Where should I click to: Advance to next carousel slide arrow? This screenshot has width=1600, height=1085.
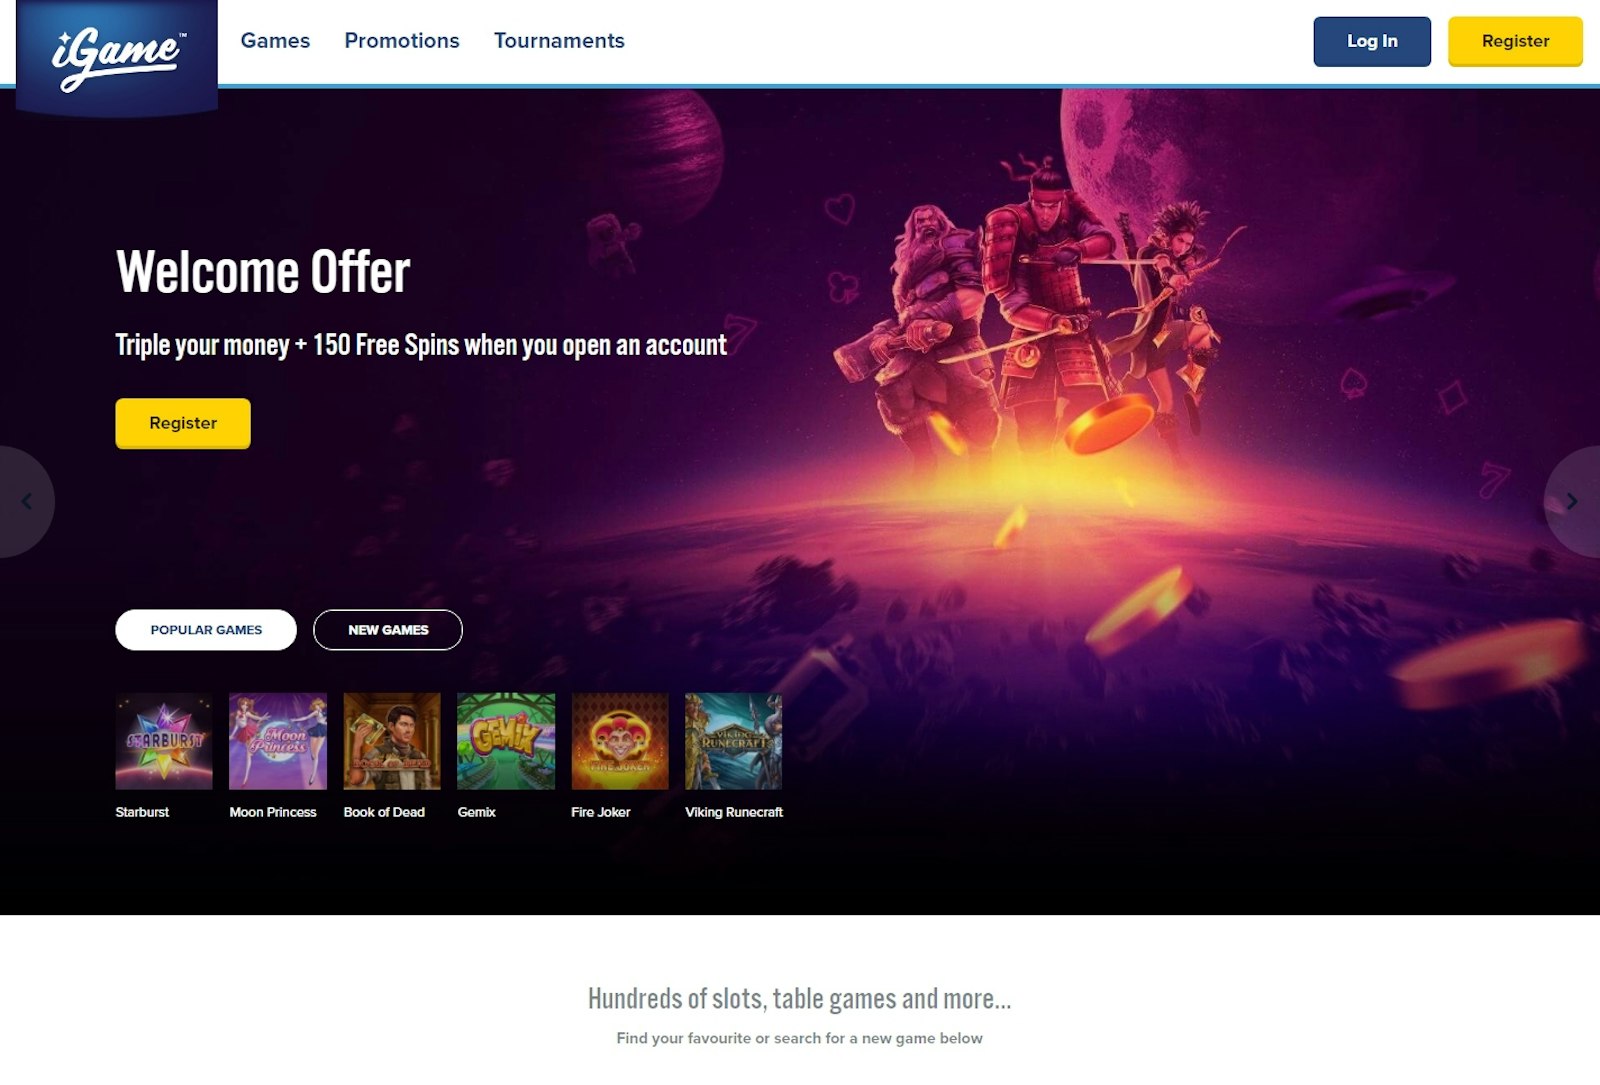pyautogui.click(x=1572, y=501)
